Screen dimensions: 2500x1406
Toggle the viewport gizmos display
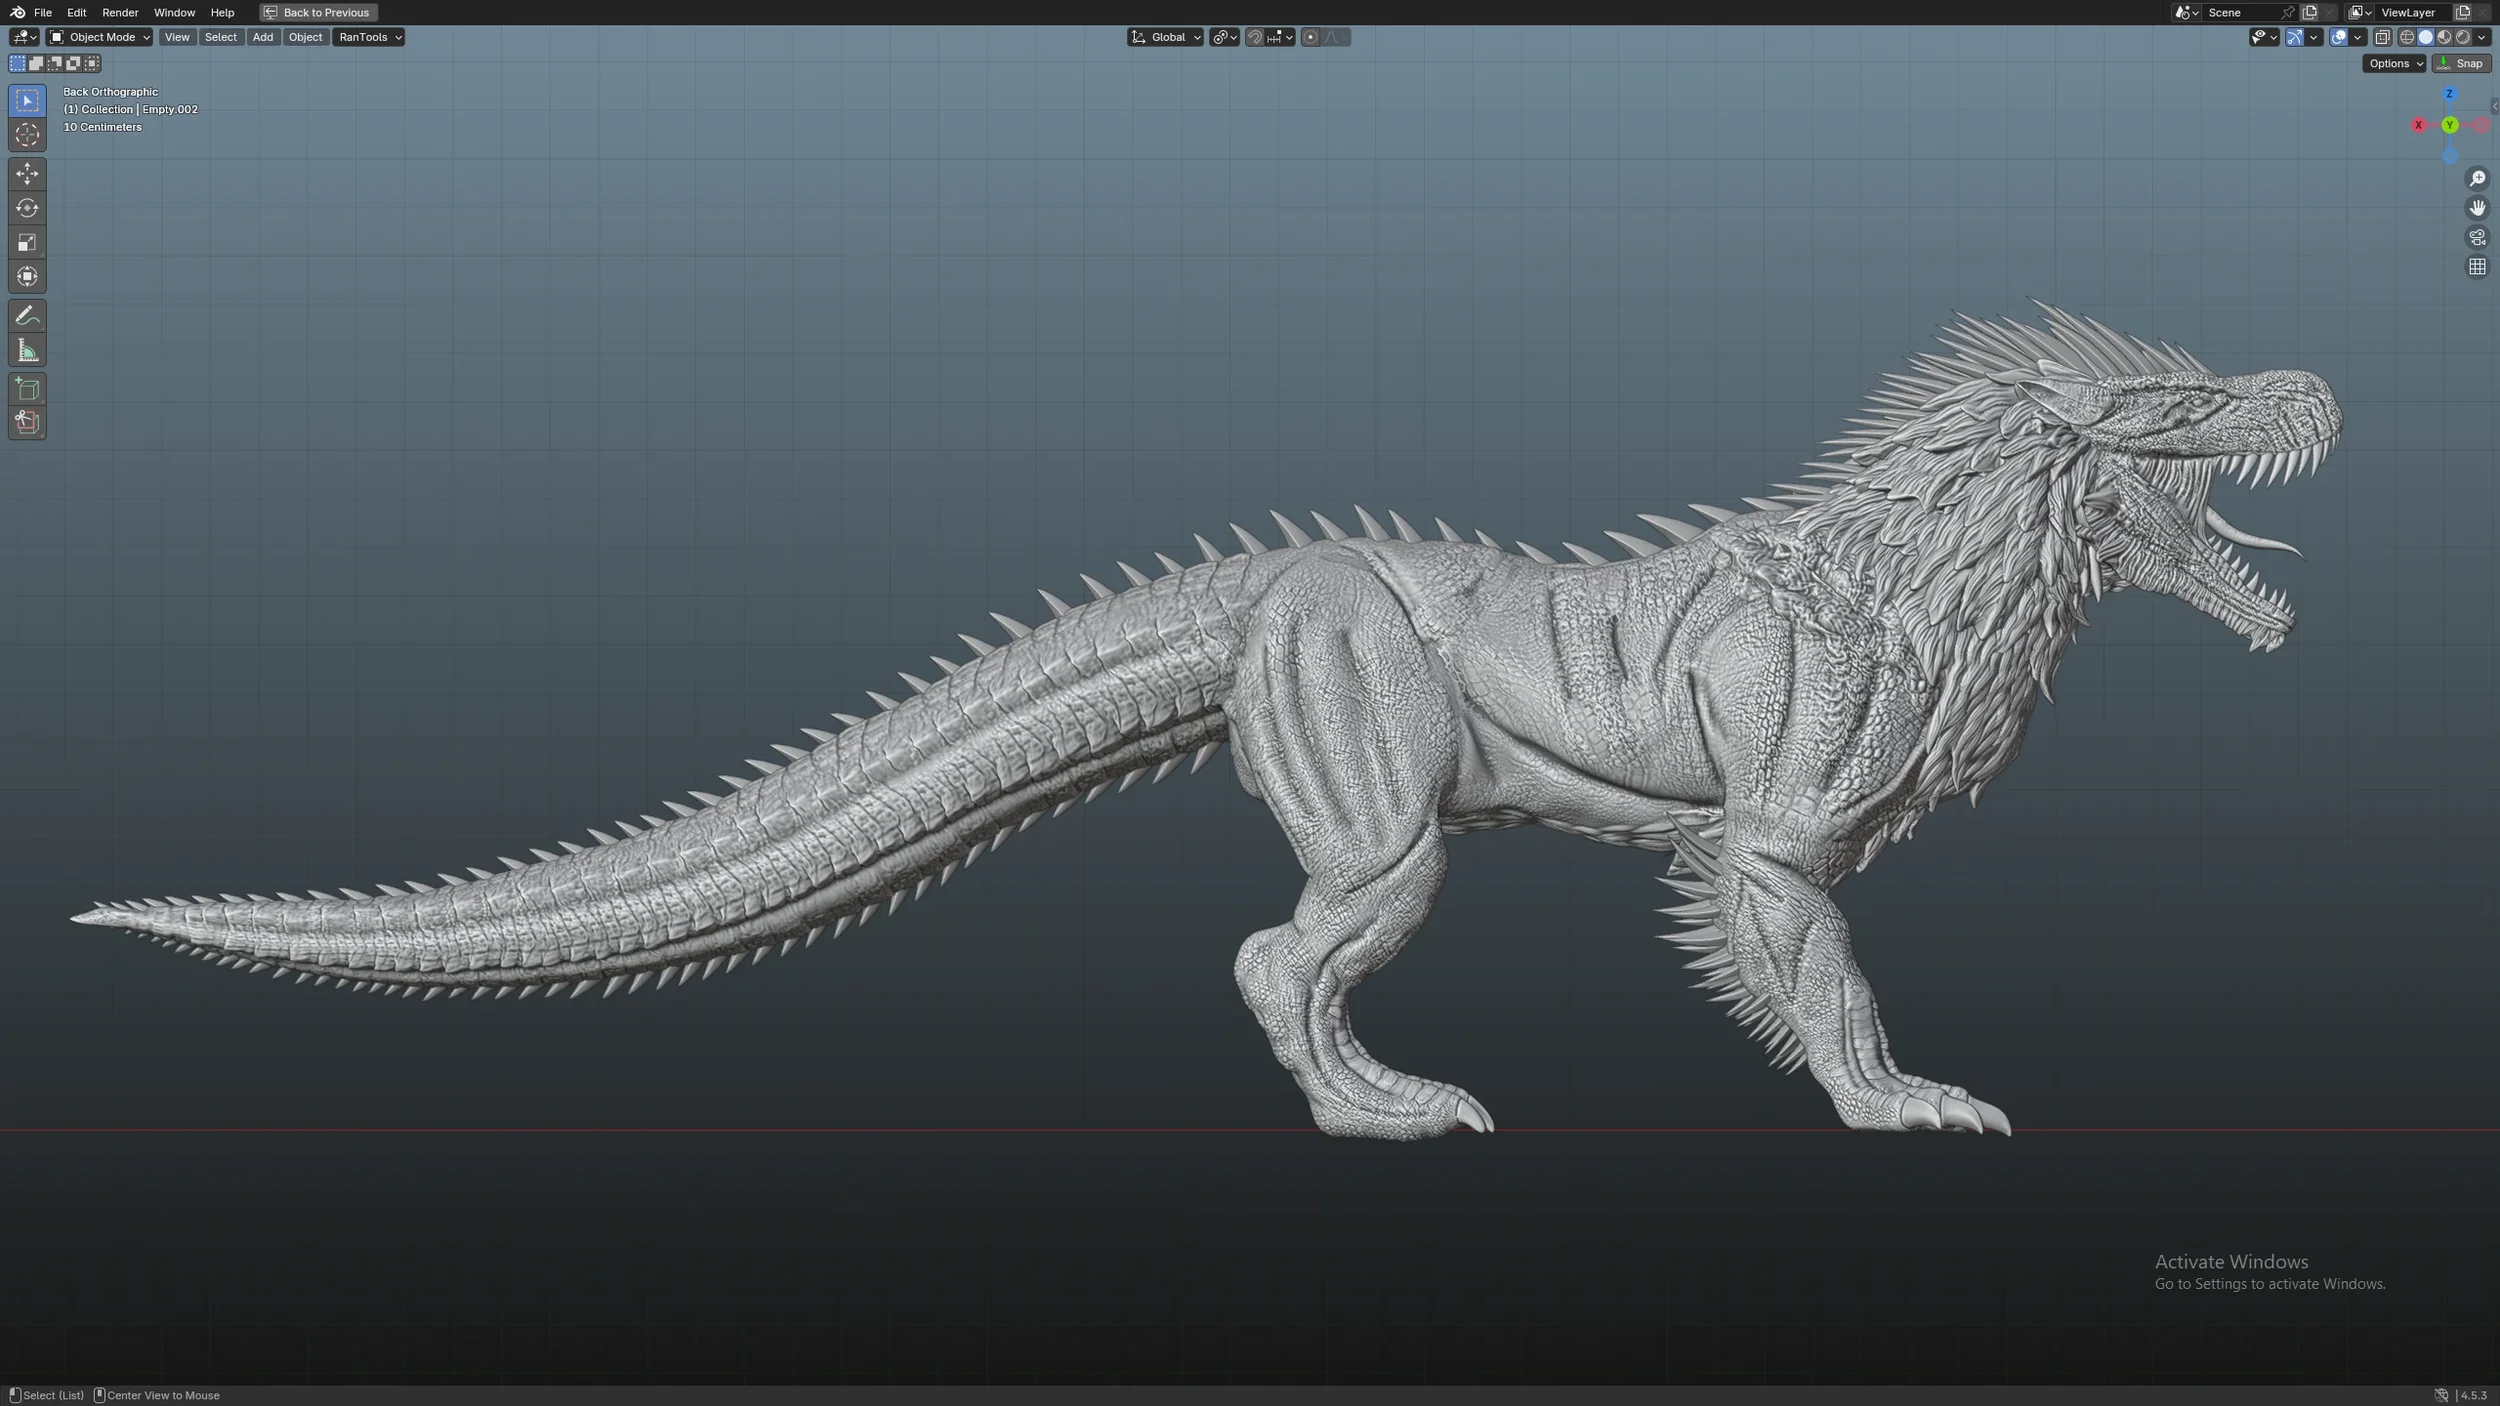(x=2294, y=37)
